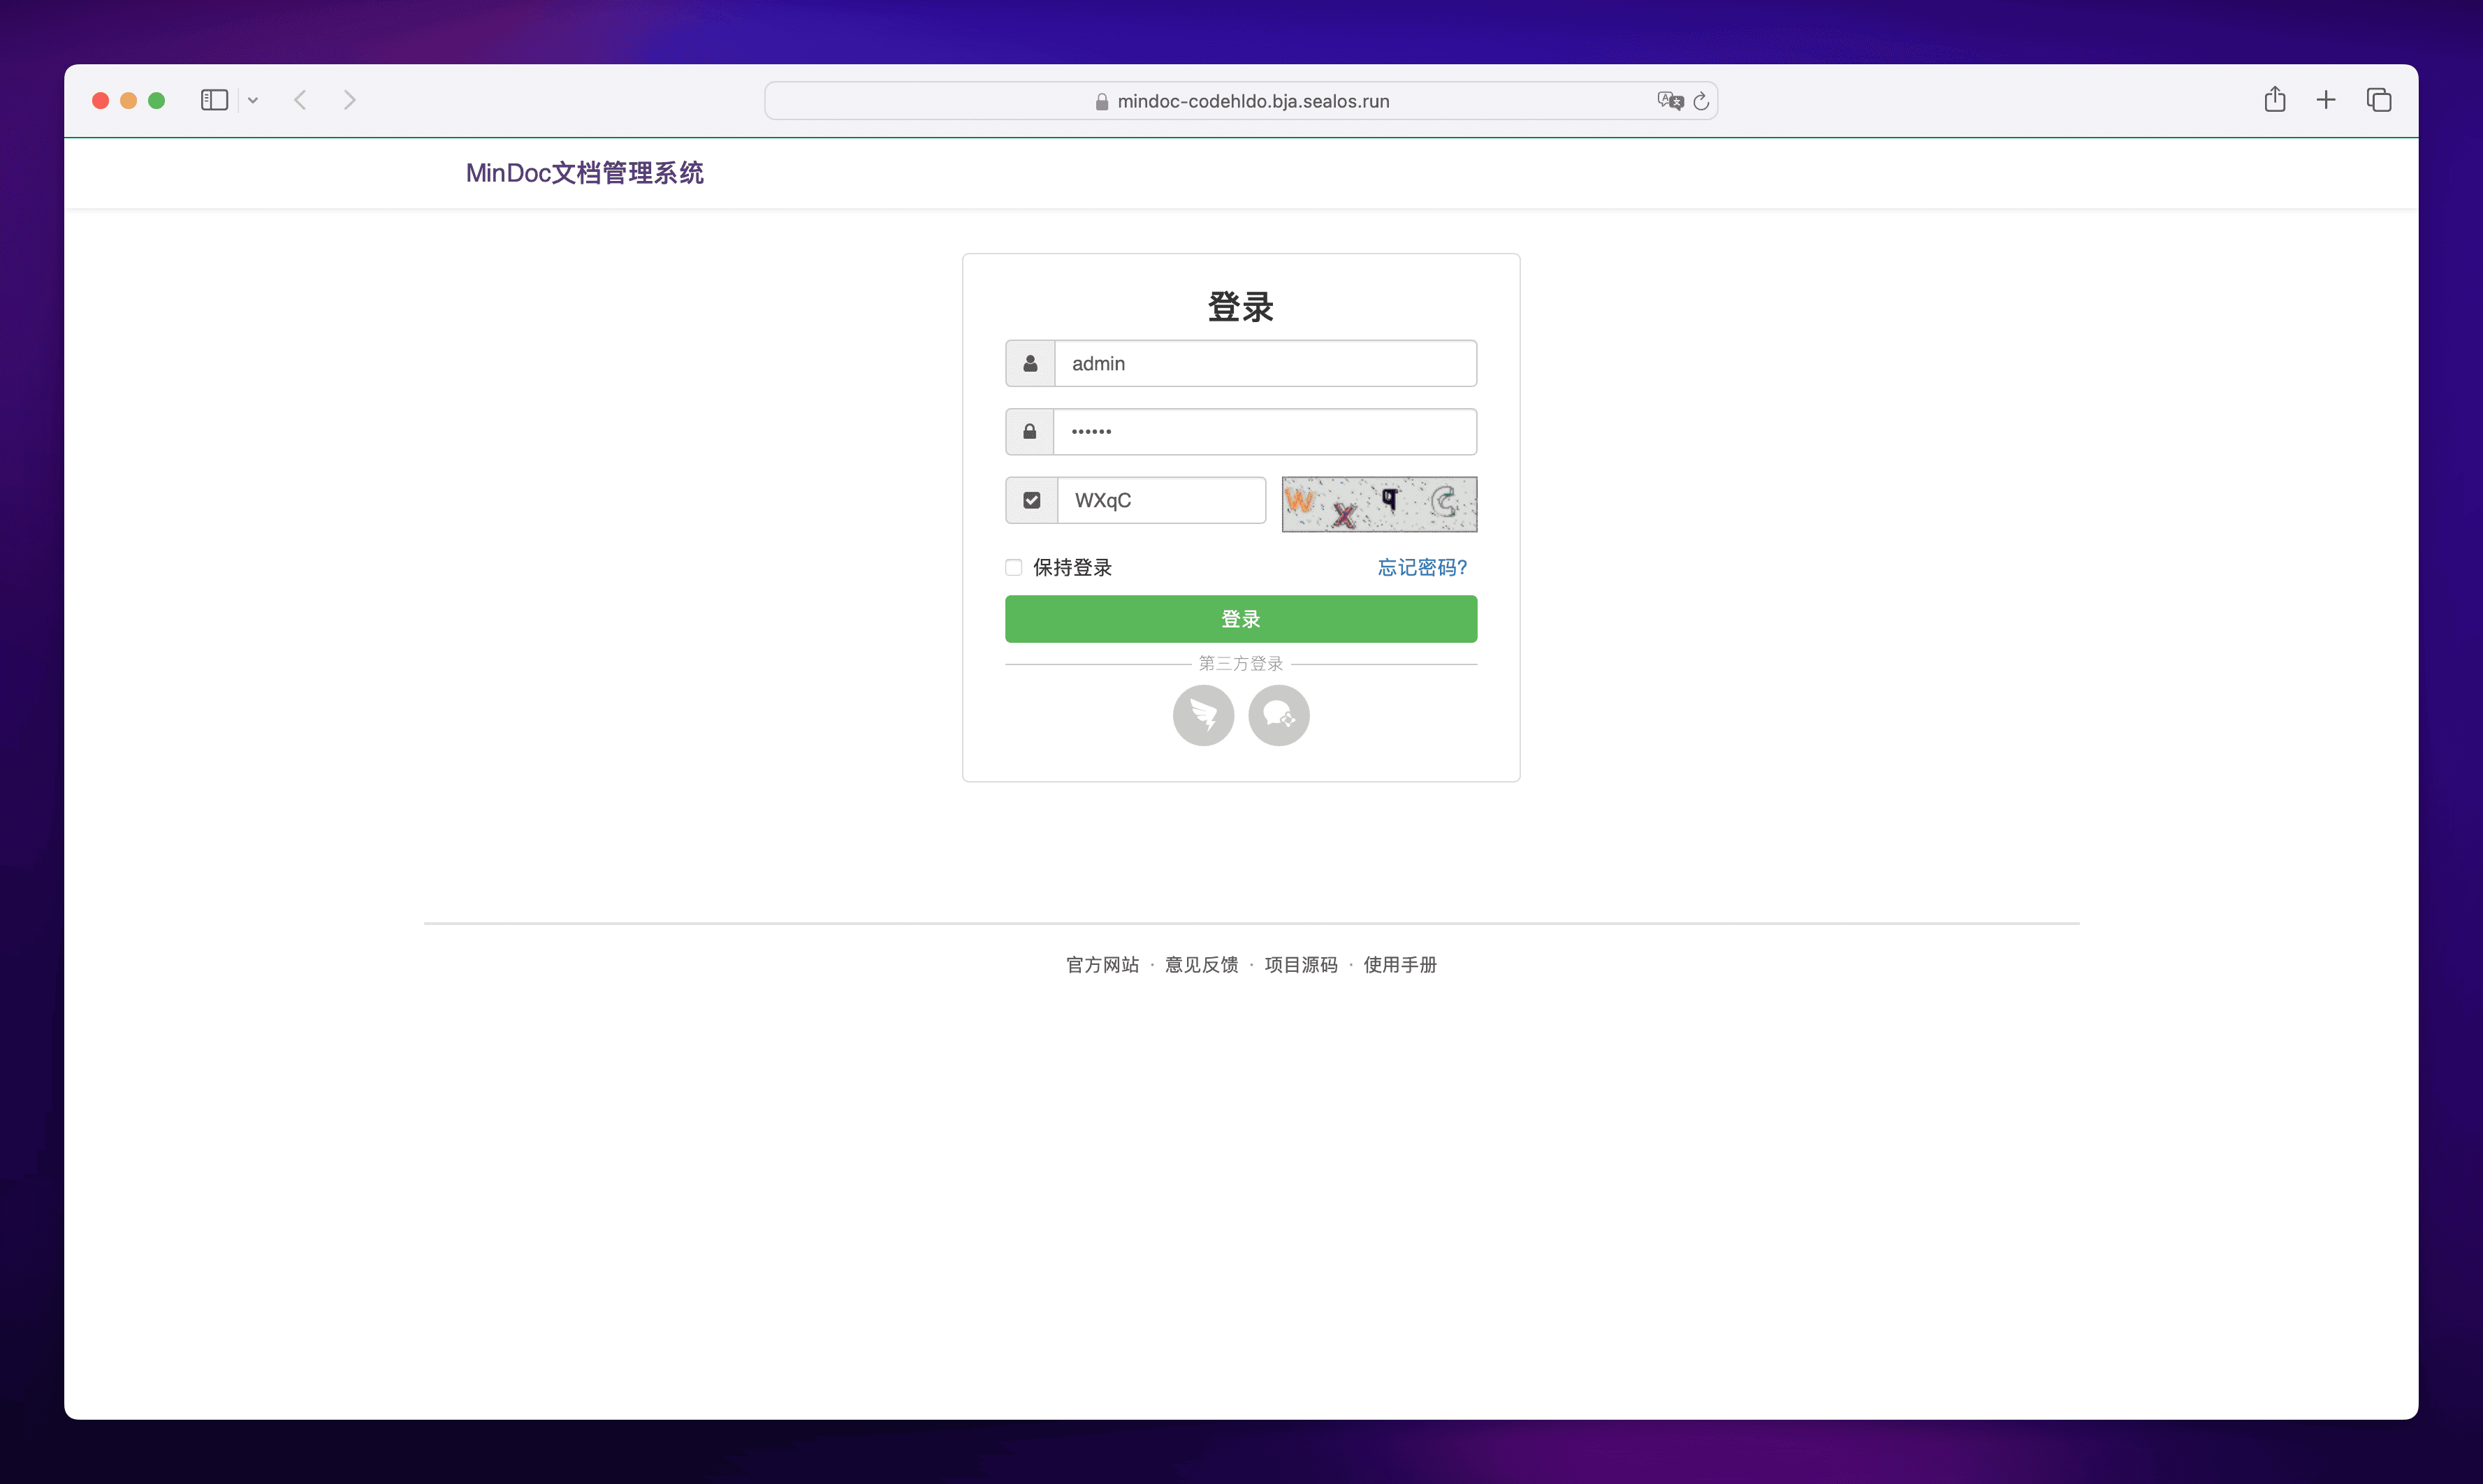
Task: Go back with the left arrow
Action: 300,100
